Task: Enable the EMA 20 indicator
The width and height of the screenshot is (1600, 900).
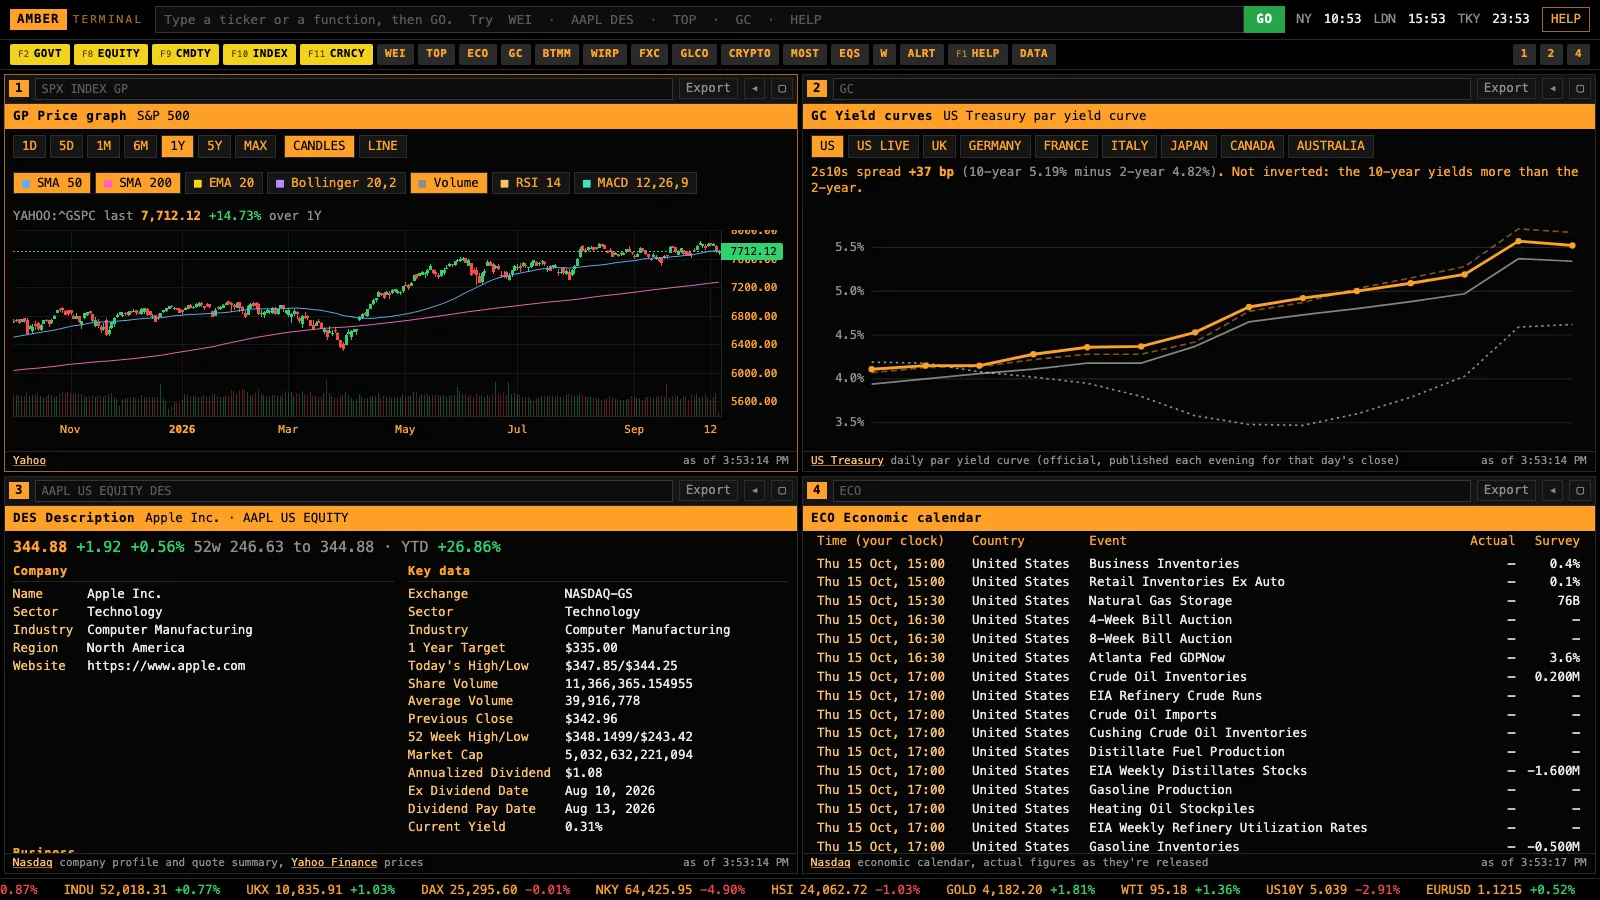Action: pos(224,183)
